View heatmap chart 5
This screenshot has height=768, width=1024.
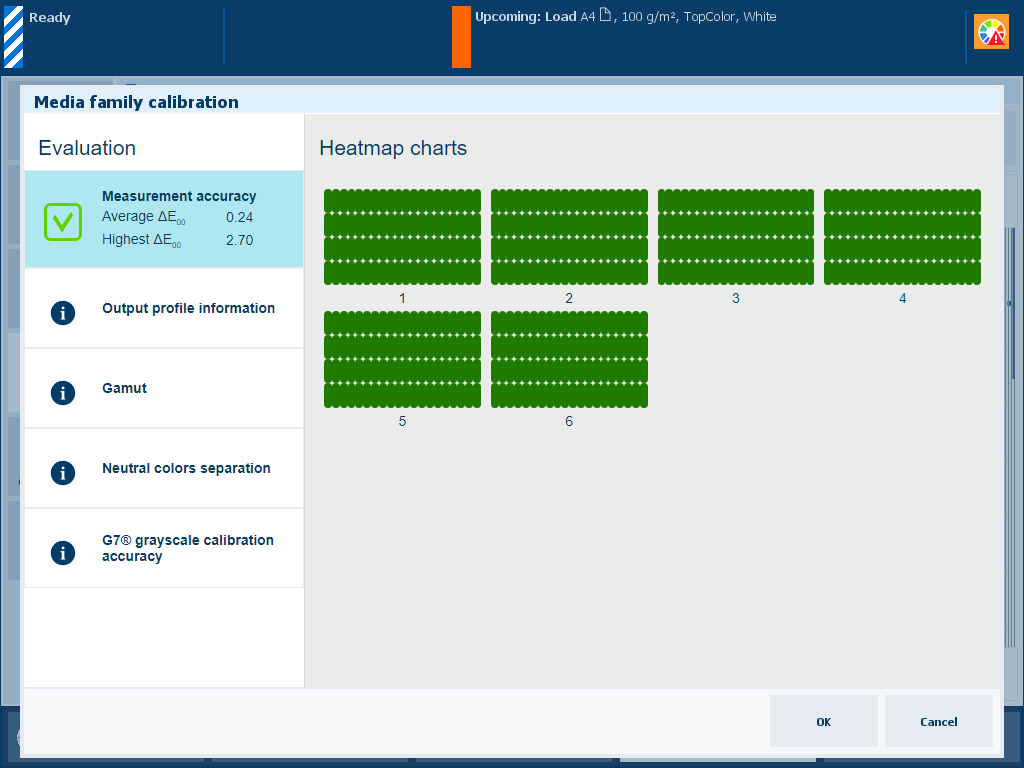pos(402,360)
